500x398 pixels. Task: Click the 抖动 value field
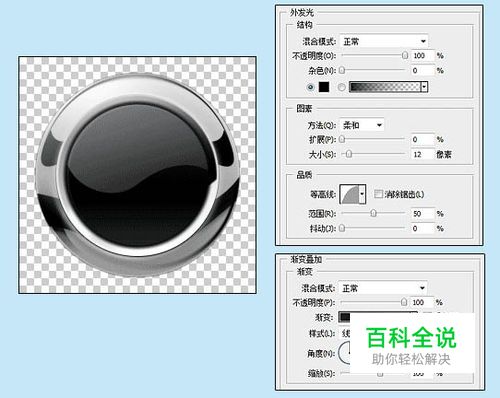coord(422,228)
